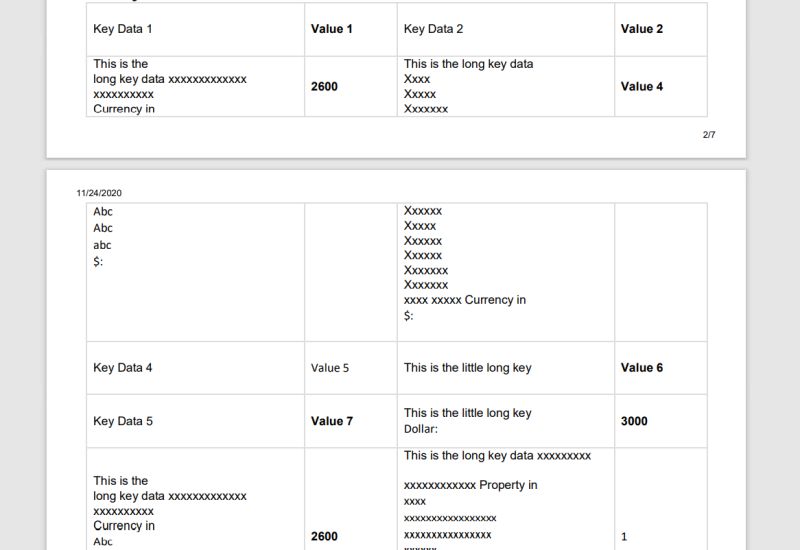Select 'This is the little long key' beside Value 6
The image size is (800, 550).
click(468, 368)
